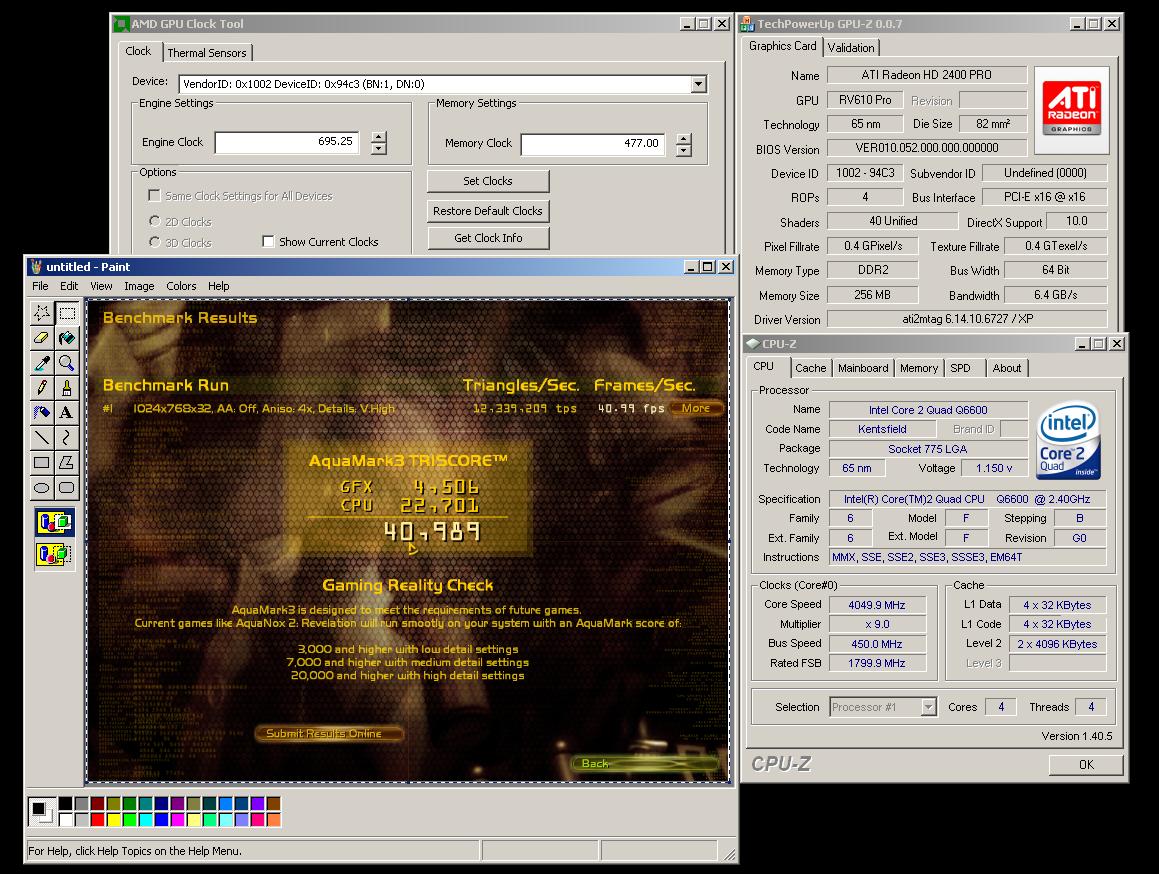The width and height of the screenshot is (1159, 874).
Task: Click OK in the CPU-Z window
Action: [1086, 765]
